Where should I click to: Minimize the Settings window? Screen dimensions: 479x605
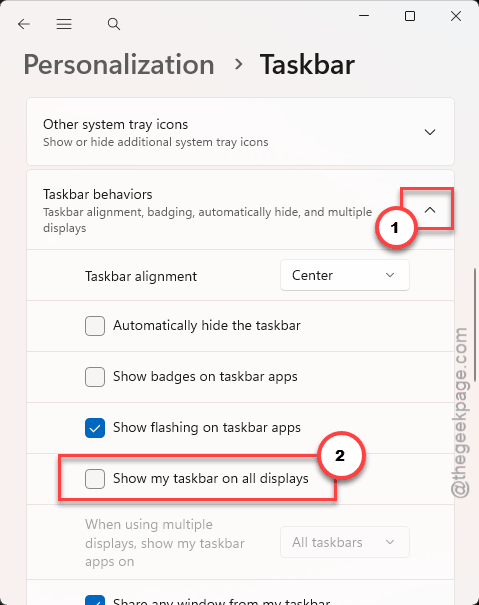tap(364, 16)
